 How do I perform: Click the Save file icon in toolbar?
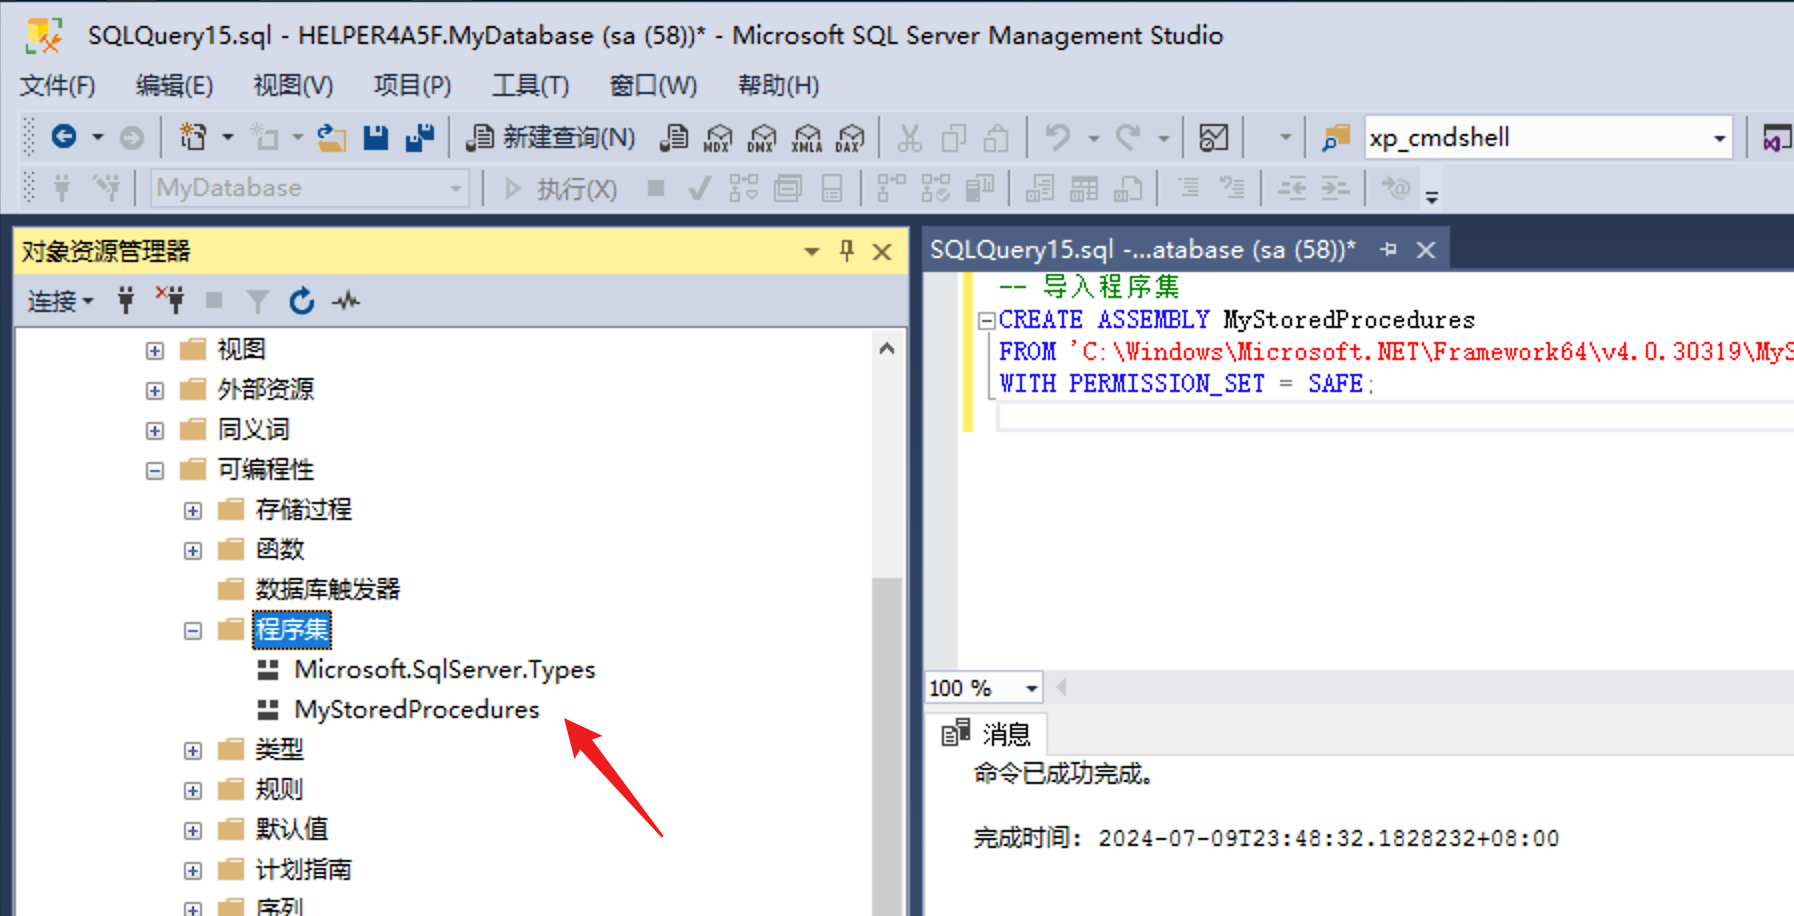tap(376, 137)
